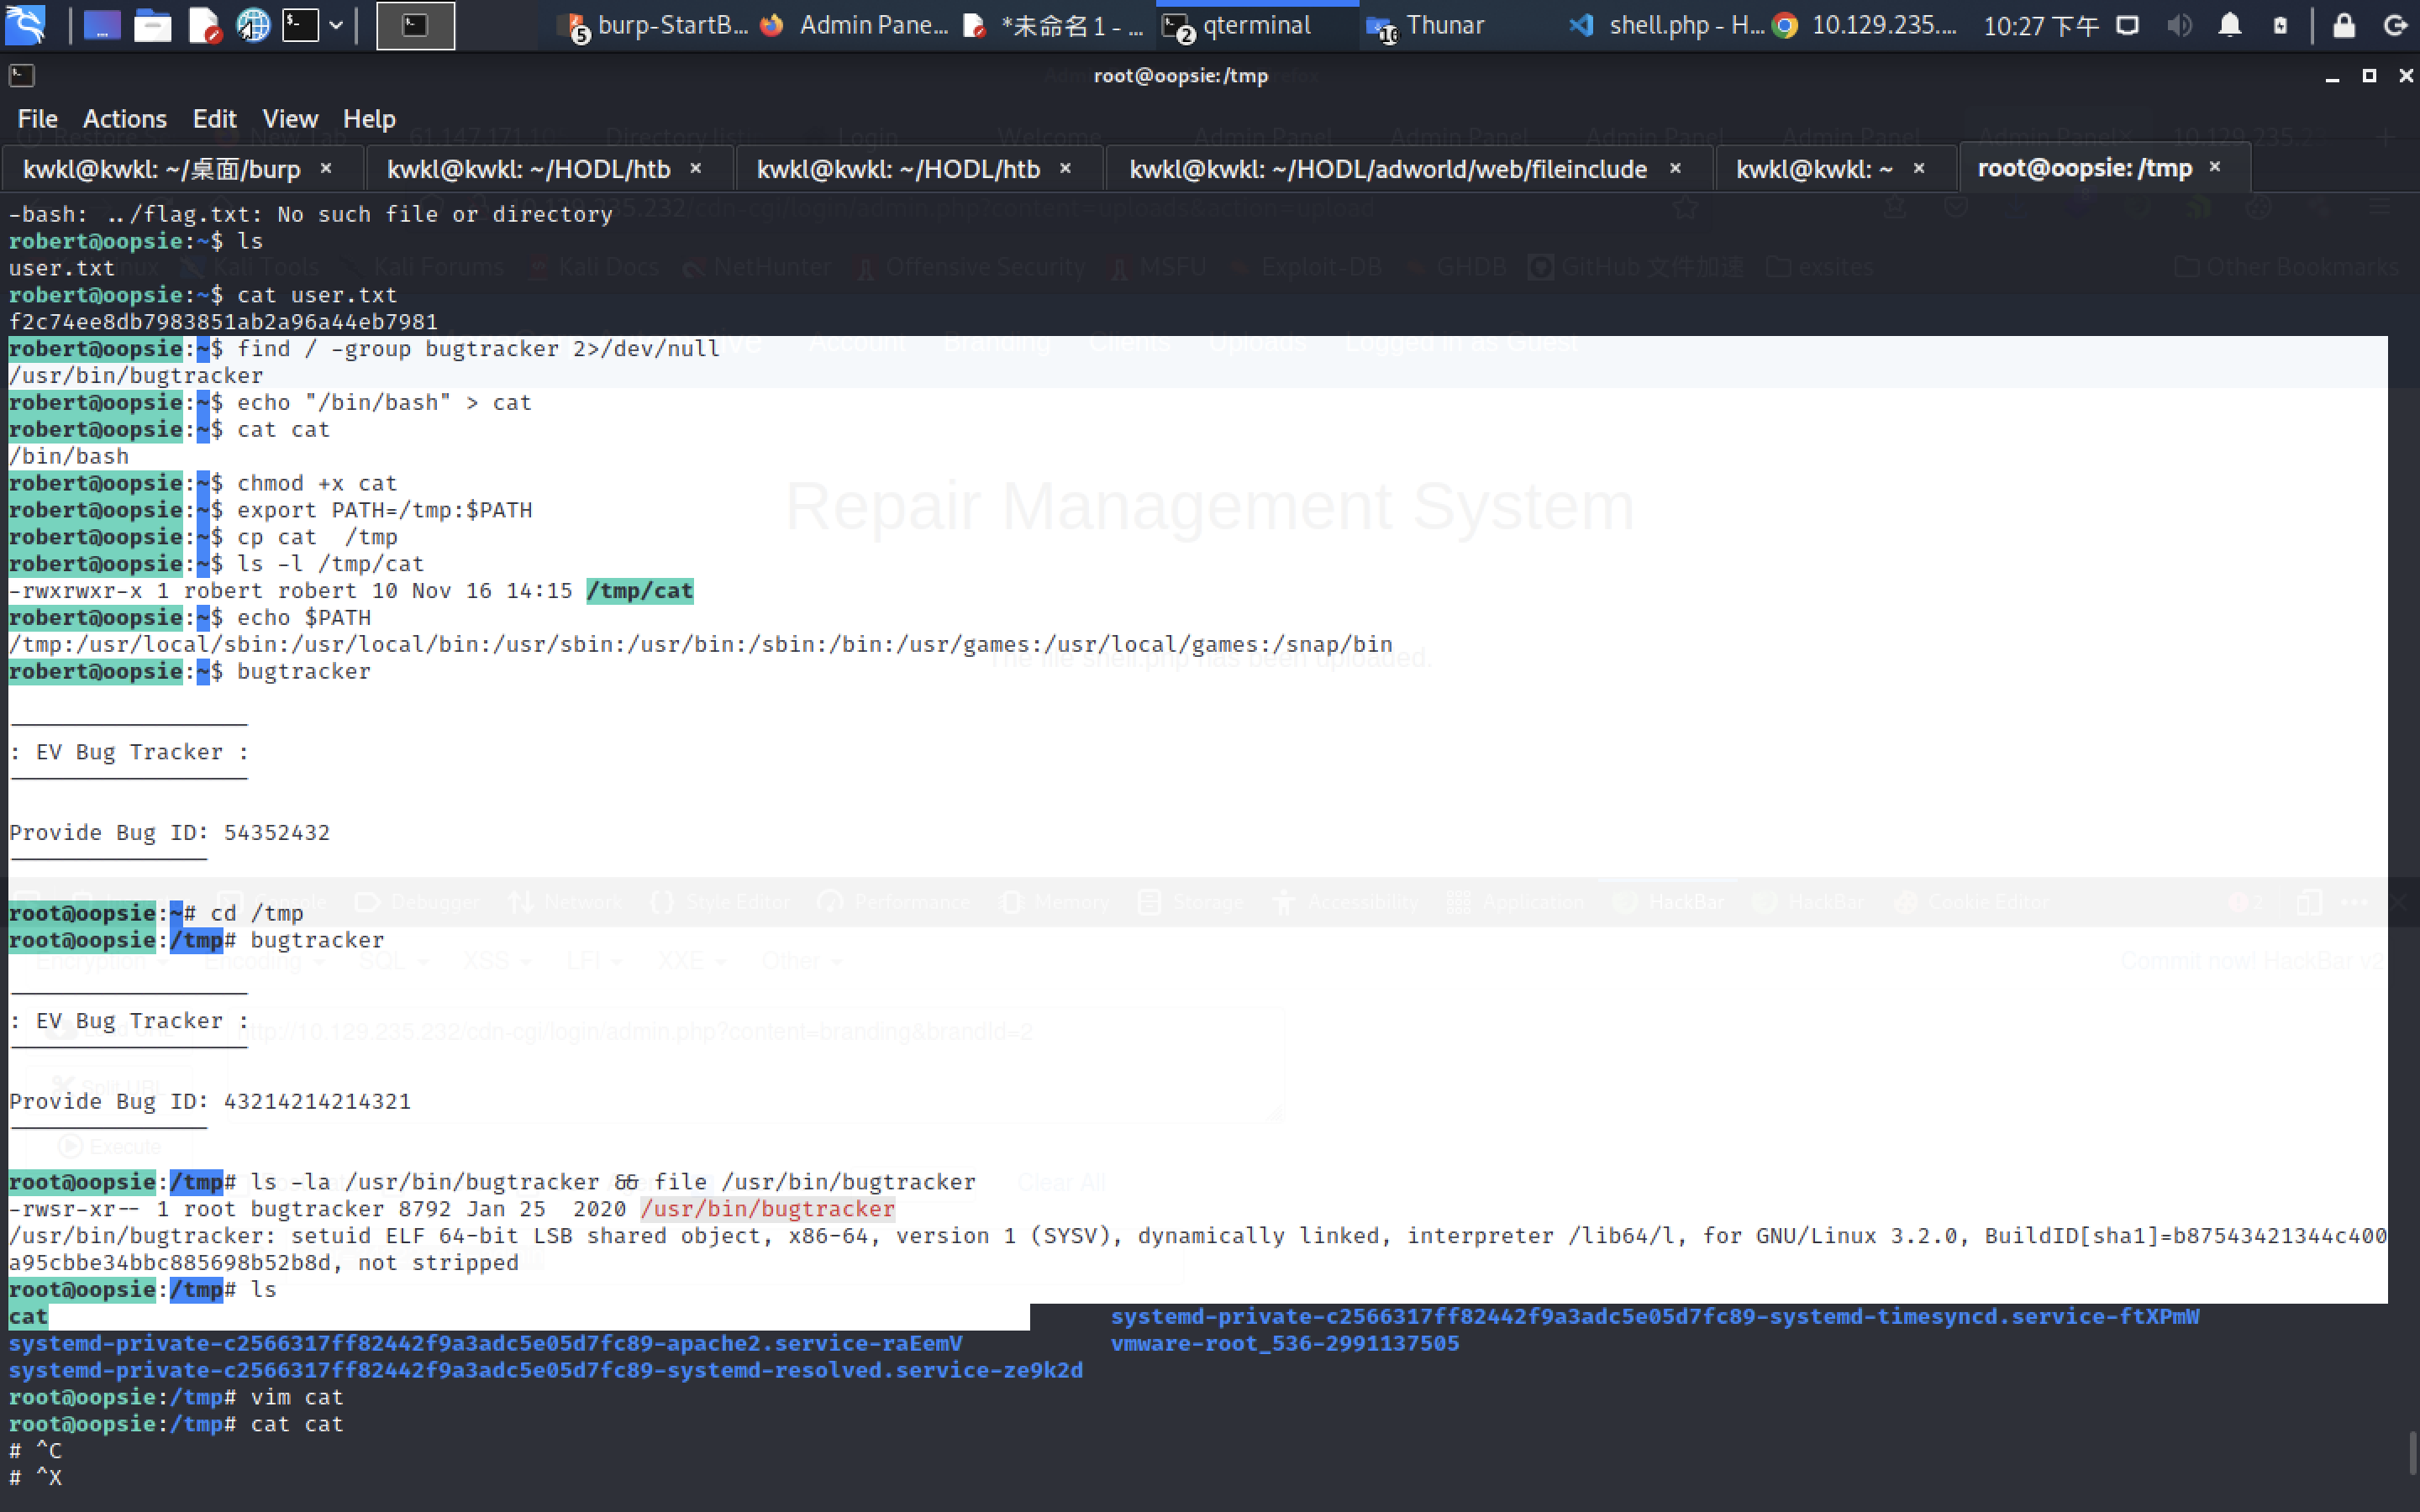The height and width of the screenshot is (1512, 2420).
Task: Open the Kali applications menu
Action: click(x=25, y=25)
